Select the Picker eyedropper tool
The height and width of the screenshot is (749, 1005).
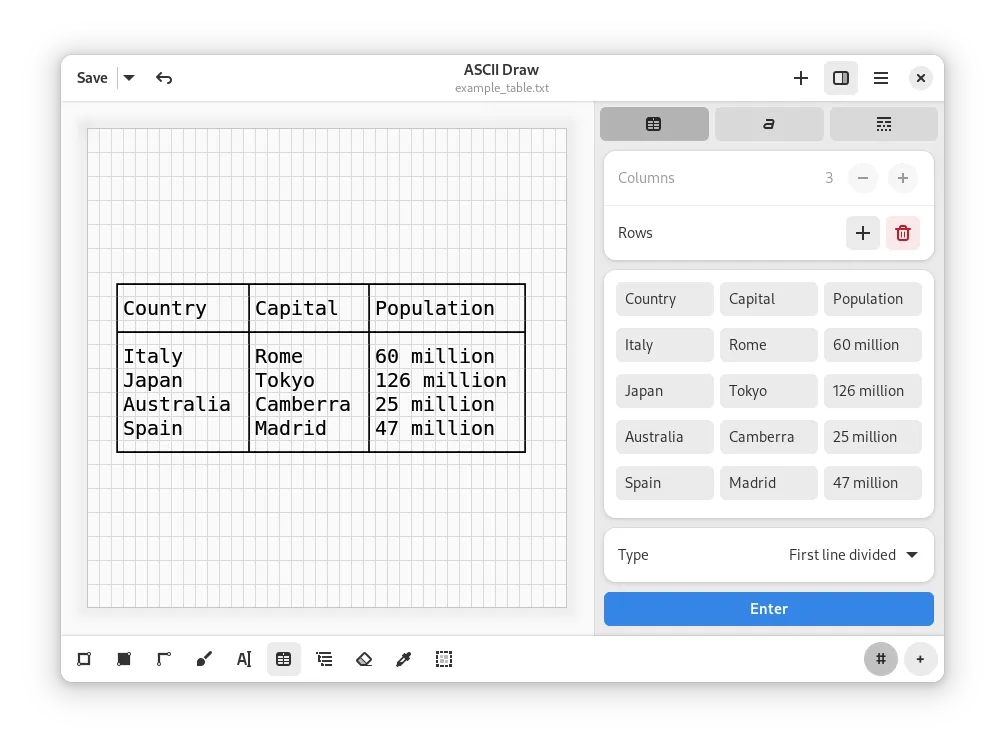pos(404,659)
